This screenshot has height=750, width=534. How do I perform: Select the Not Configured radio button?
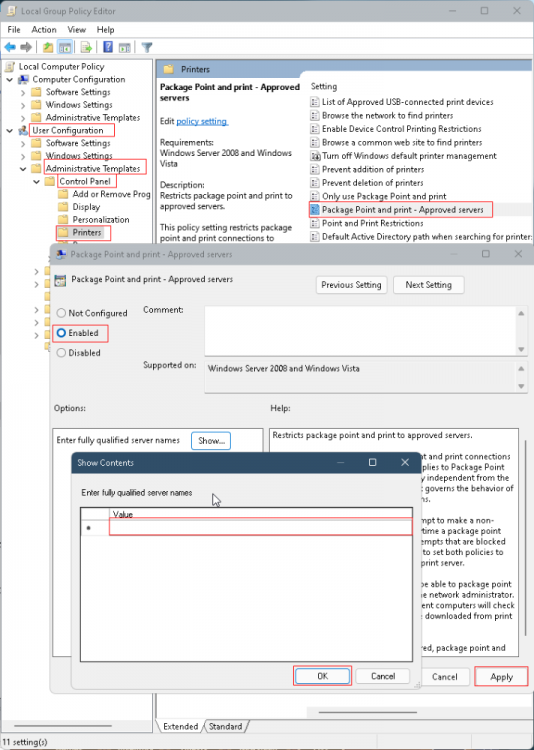[x=61, y=313]
